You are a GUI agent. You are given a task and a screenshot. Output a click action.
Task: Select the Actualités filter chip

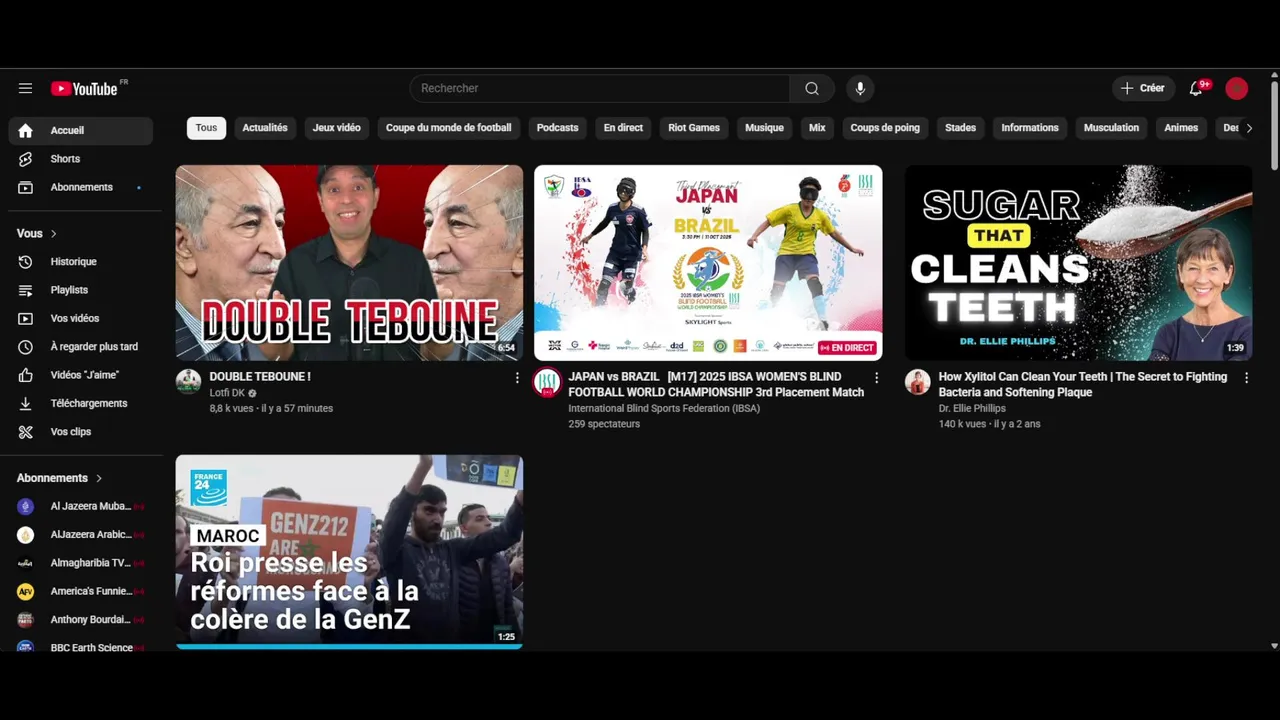click(x=265, y=128)
